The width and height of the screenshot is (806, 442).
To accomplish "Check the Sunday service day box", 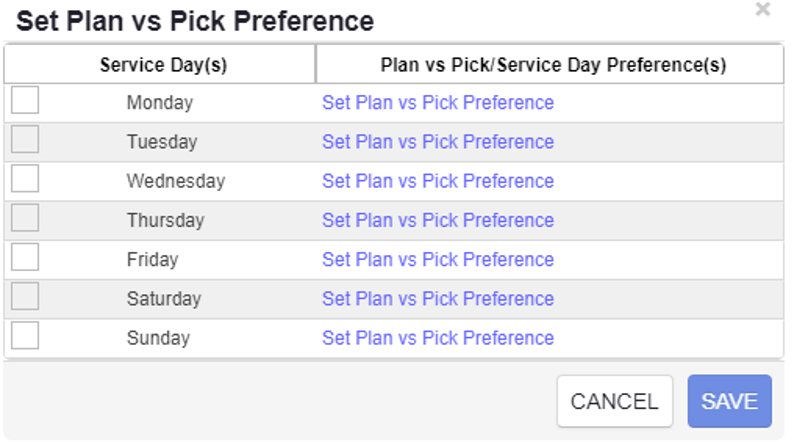I will pyautogui.click(x=25, y=335).
